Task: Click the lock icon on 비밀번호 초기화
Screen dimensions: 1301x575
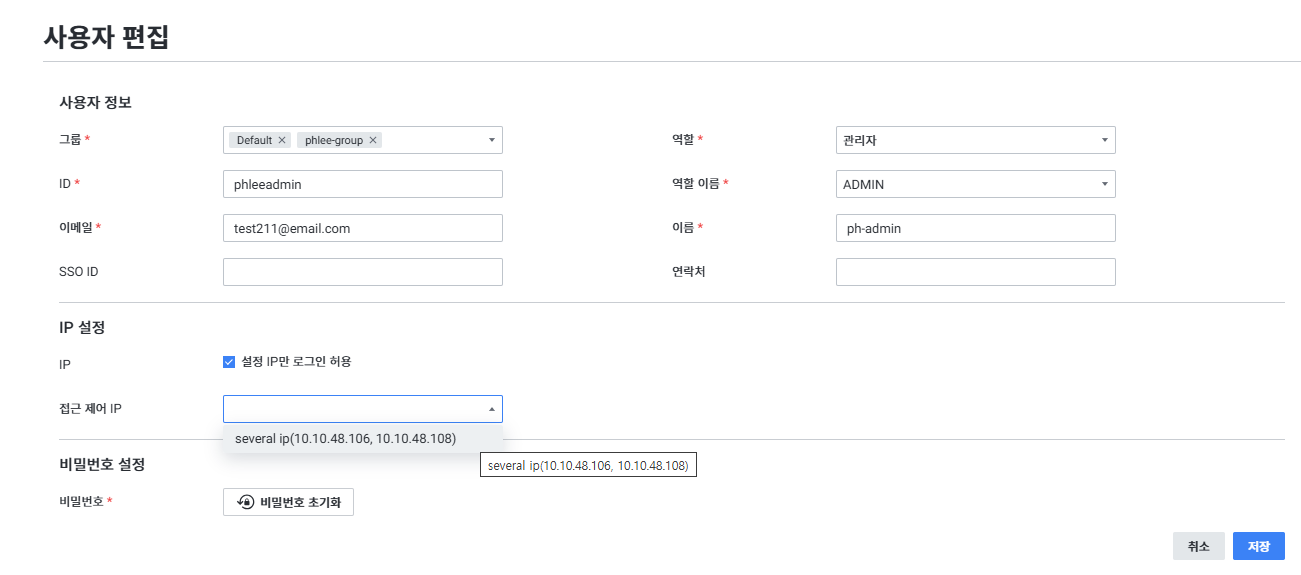Action: [245, 502]
